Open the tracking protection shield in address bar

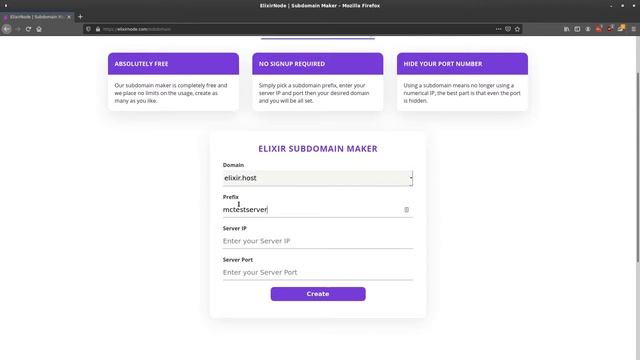pyautogui.click(x=89, y=29)
